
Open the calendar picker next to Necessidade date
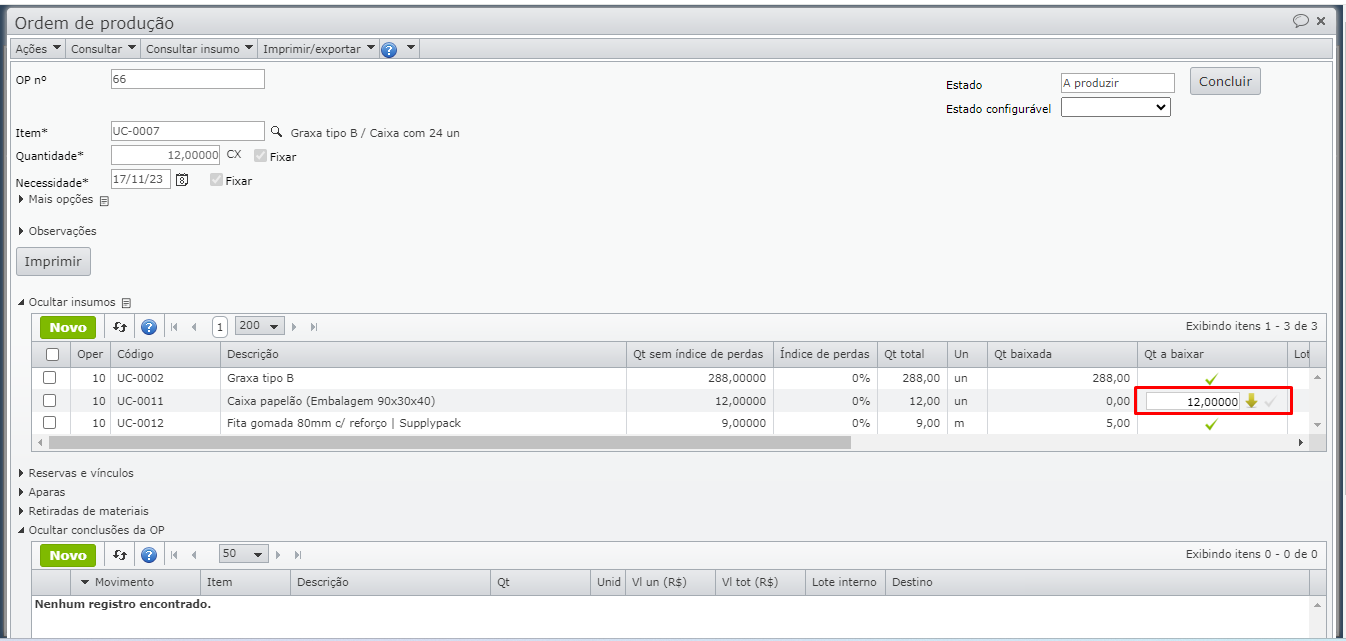[182, 180]
